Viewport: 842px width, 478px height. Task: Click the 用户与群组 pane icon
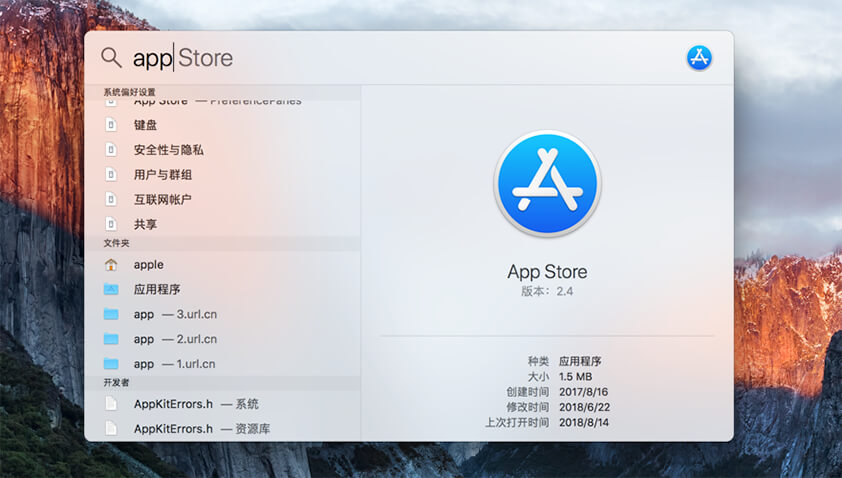pyautogui.click(x=111, y=174)
